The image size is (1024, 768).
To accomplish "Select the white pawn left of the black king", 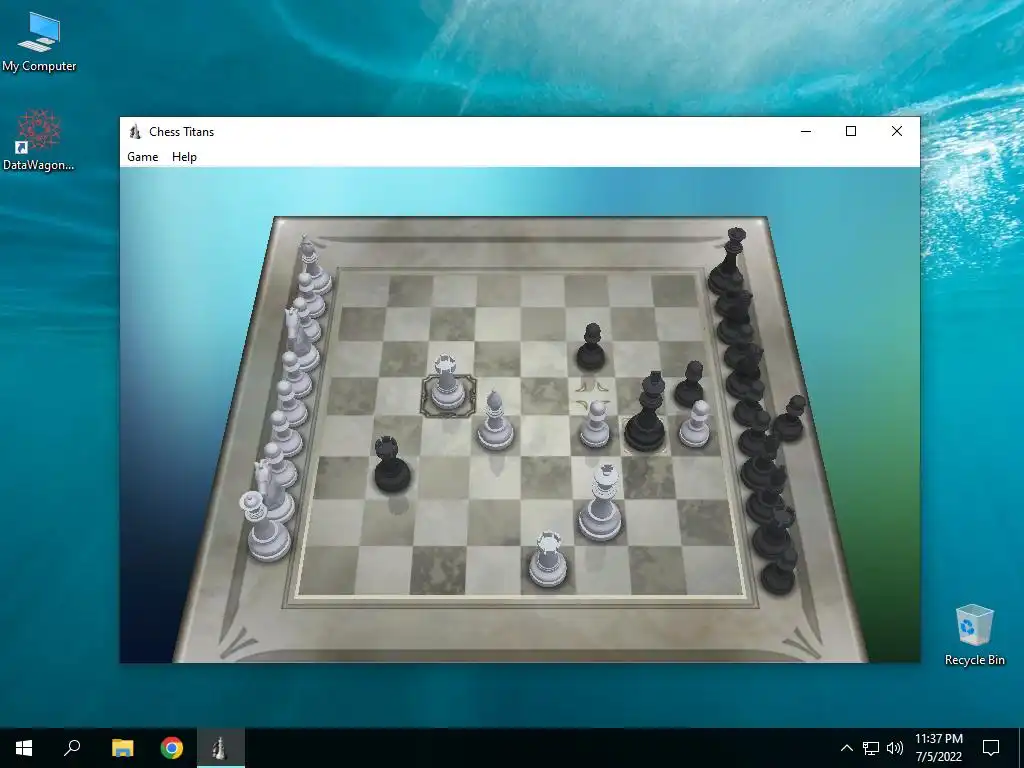I will pyautogui.click(x=595, y=424).
